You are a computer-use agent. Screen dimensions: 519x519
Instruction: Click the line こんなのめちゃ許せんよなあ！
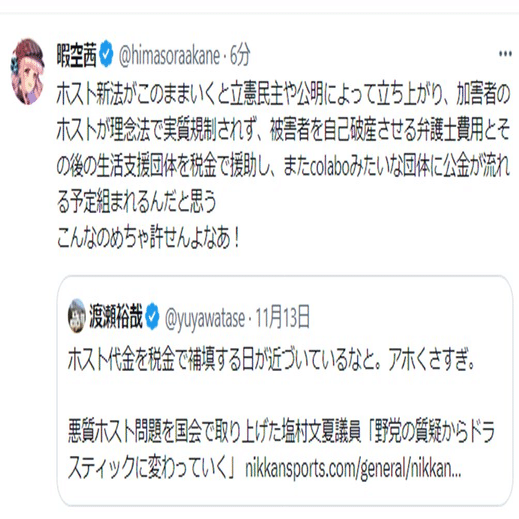[x=149, y=239]
